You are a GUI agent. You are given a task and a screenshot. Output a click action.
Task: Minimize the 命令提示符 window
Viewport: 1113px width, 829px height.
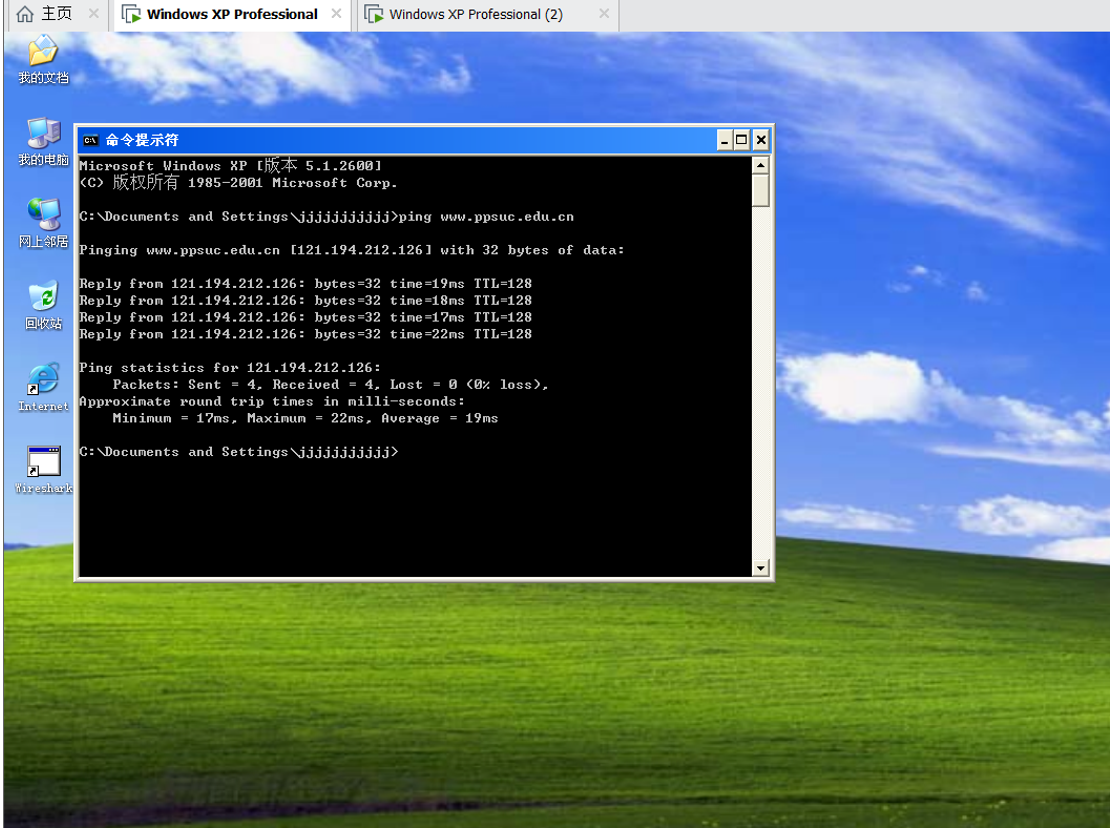click(724, 140)
